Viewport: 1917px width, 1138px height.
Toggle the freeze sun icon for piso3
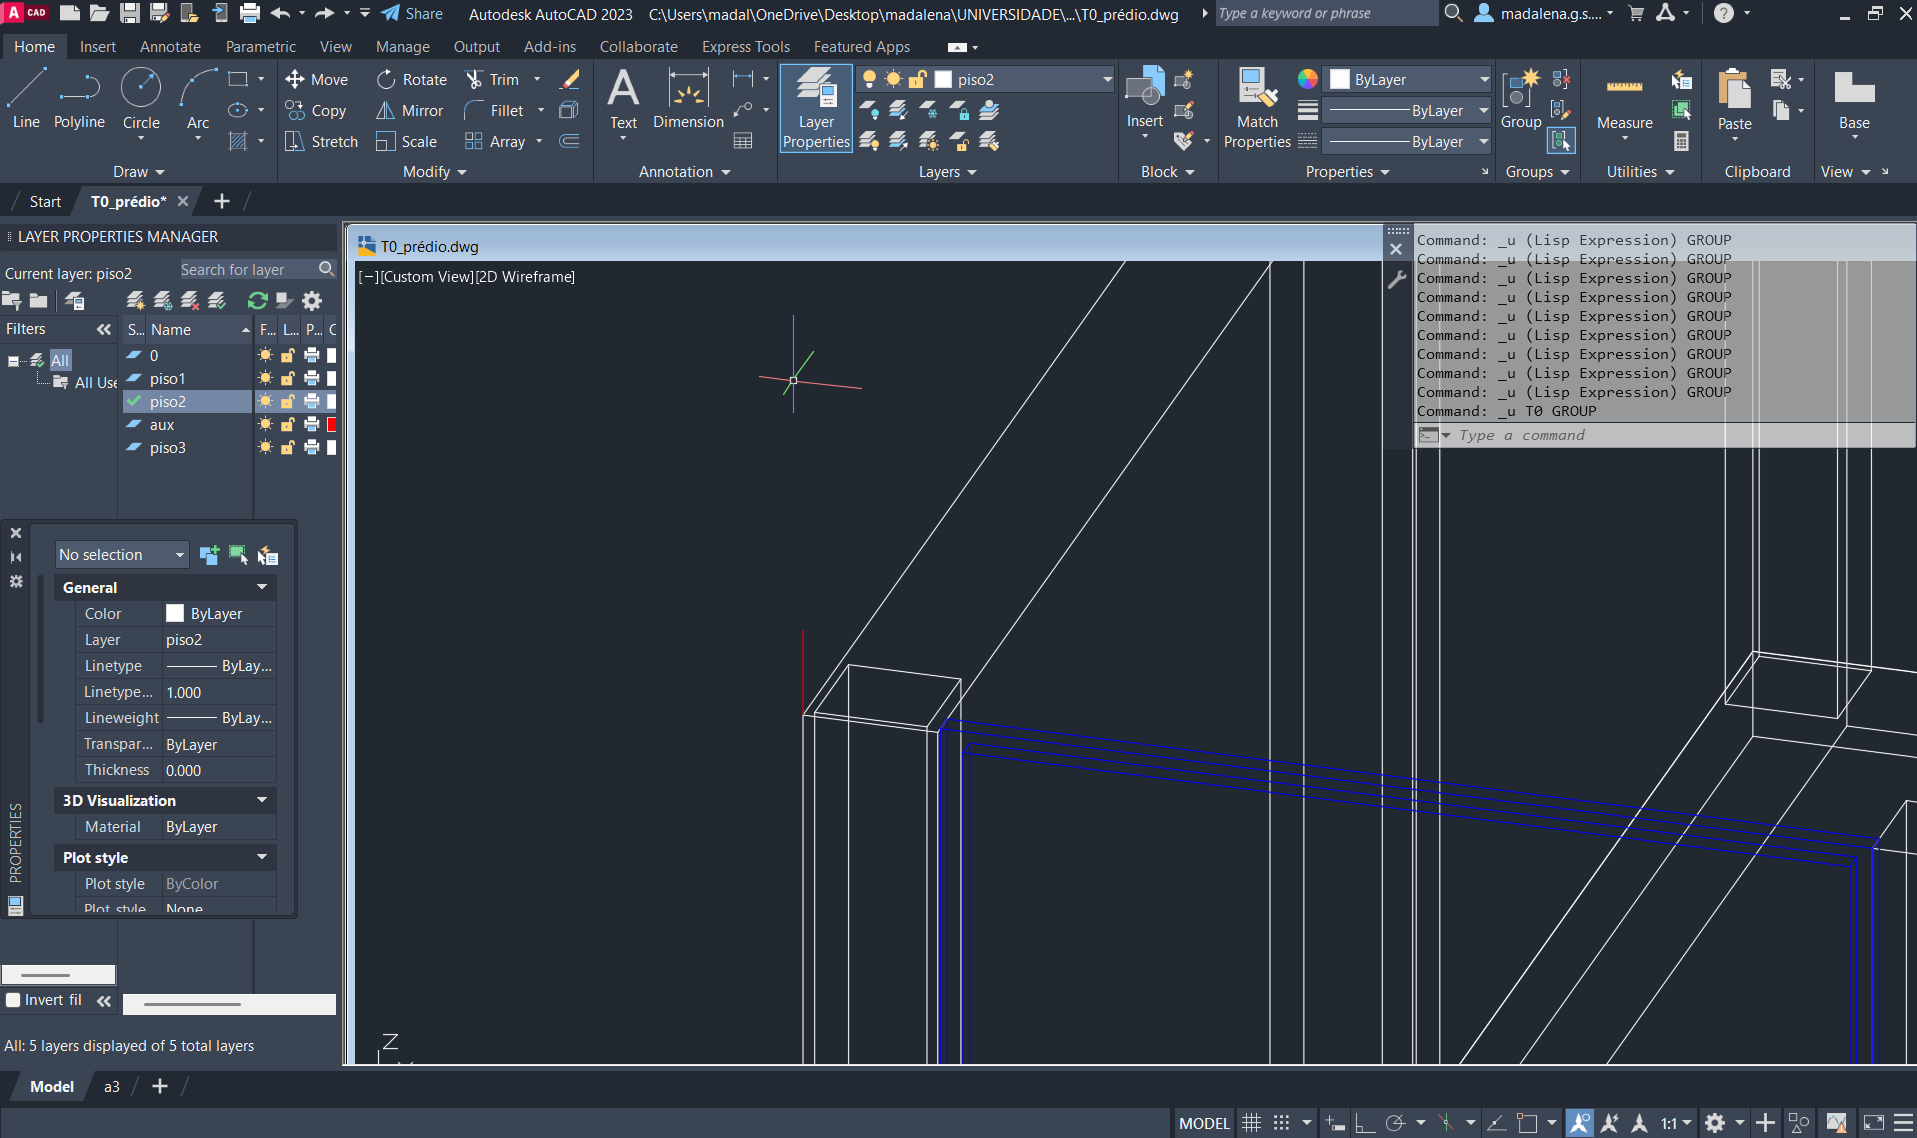265,448
